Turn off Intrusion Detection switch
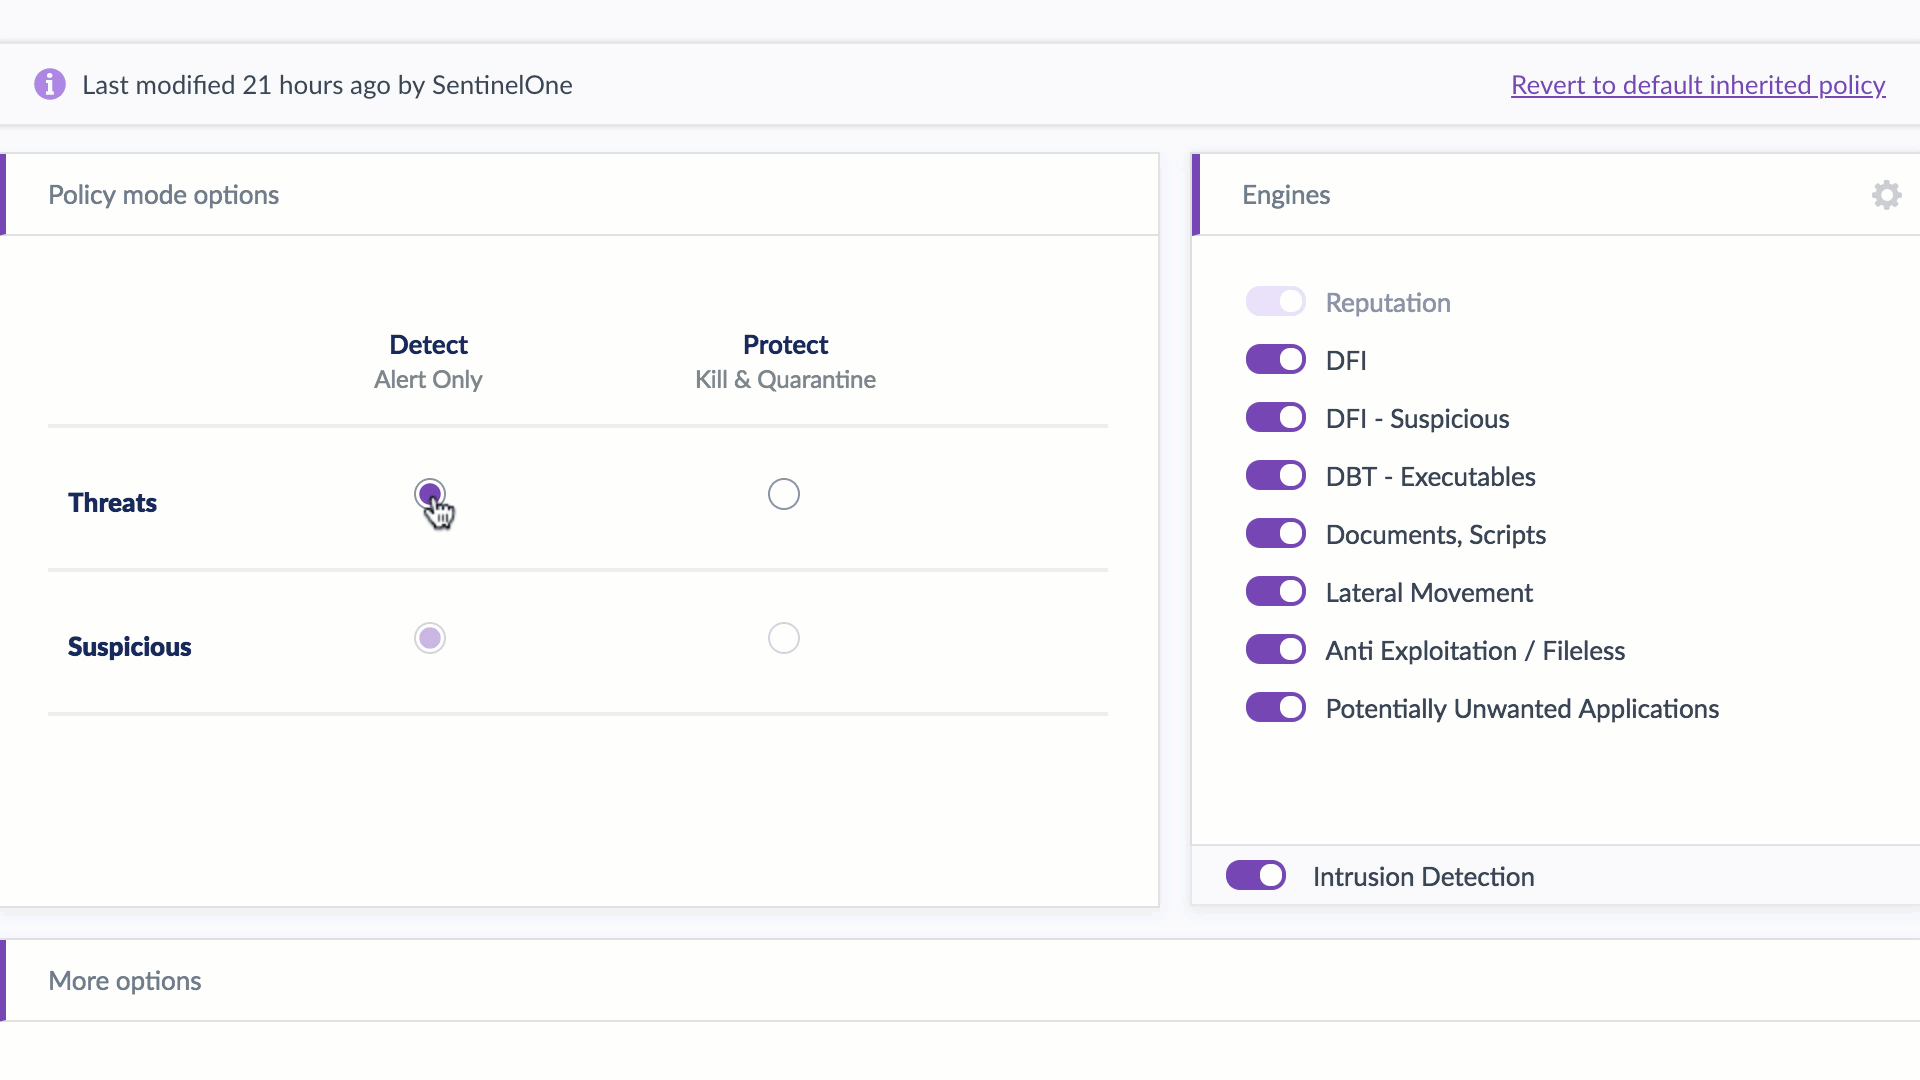 coord(1256,876)
